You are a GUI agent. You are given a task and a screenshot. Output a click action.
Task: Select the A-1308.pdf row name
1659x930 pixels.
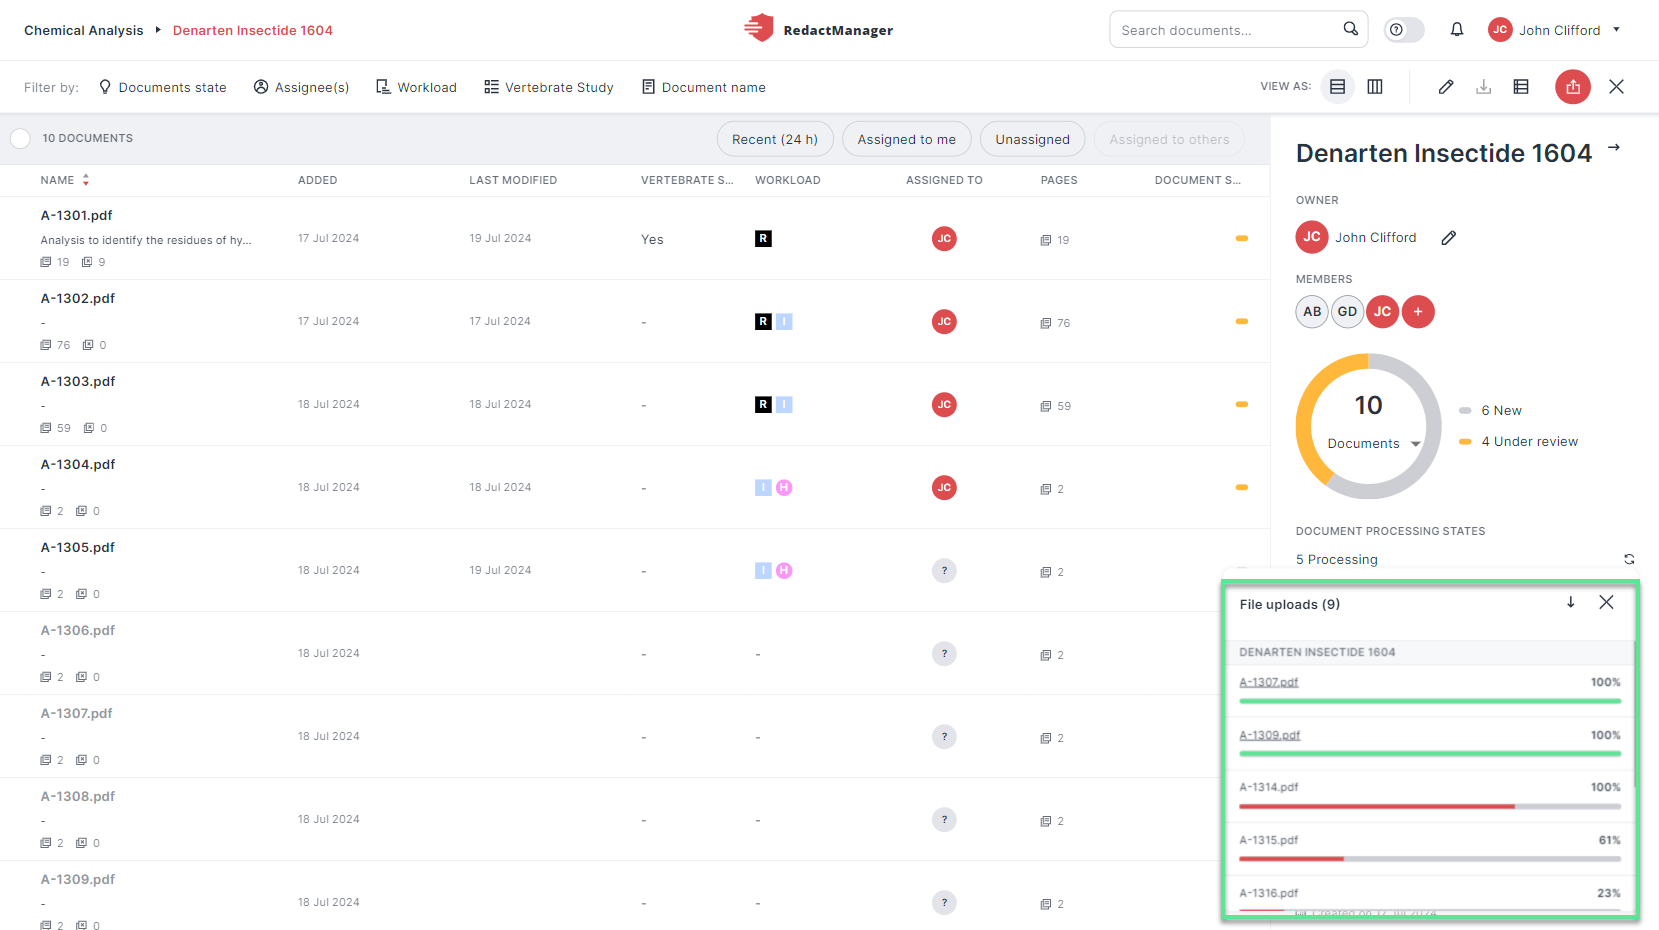point(78,796)
